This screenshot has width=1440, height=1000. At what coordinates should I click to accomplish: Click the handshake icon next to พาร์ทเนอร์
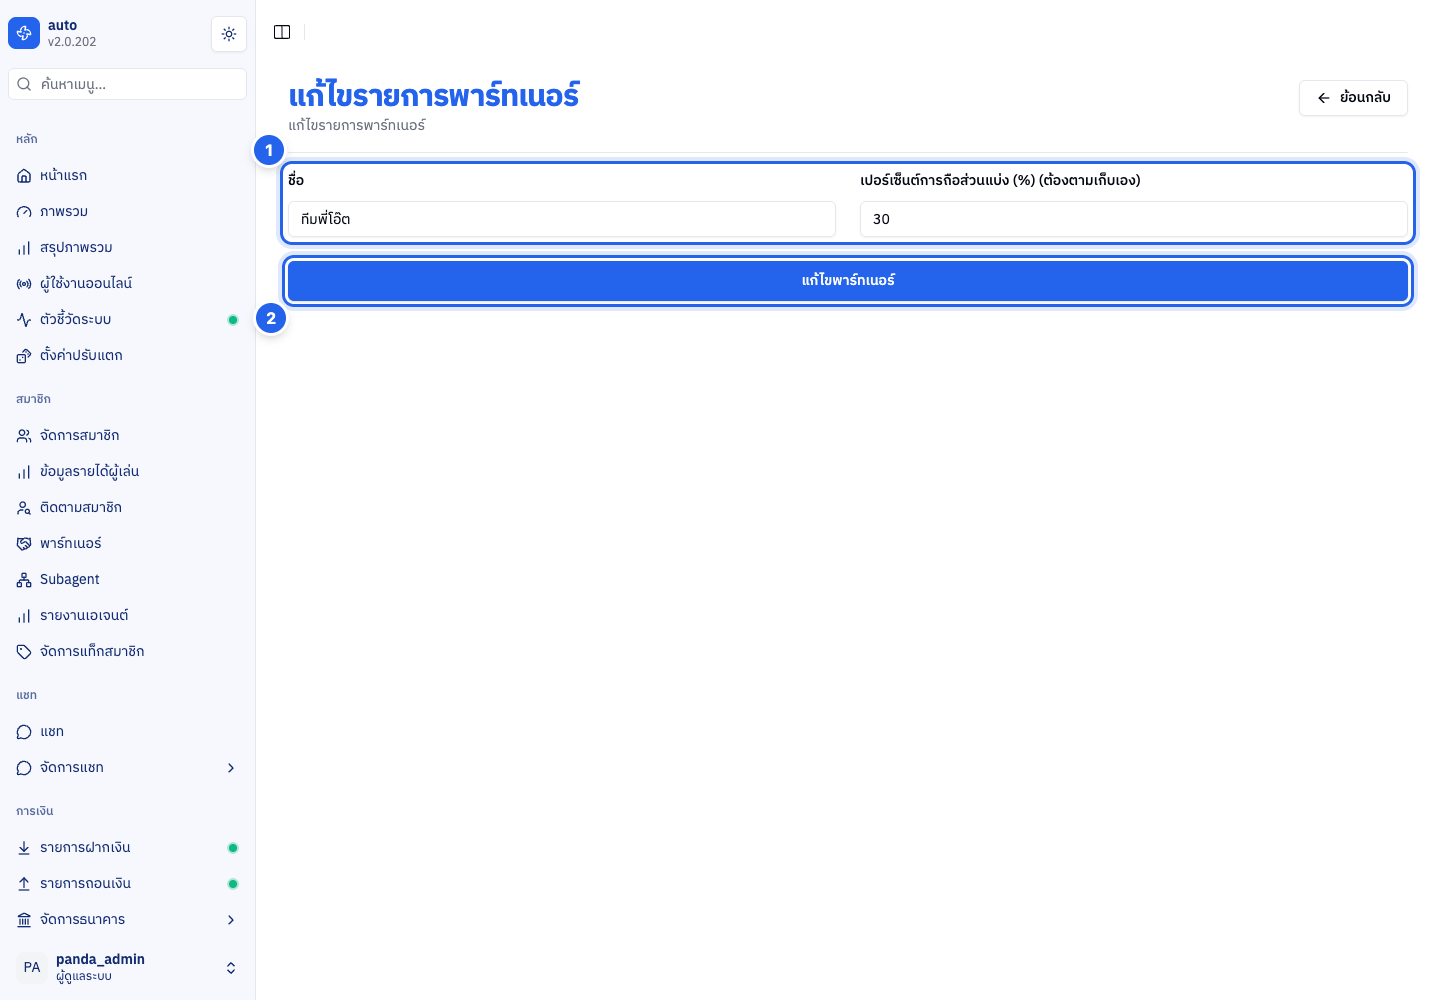[x=24, y=544]
